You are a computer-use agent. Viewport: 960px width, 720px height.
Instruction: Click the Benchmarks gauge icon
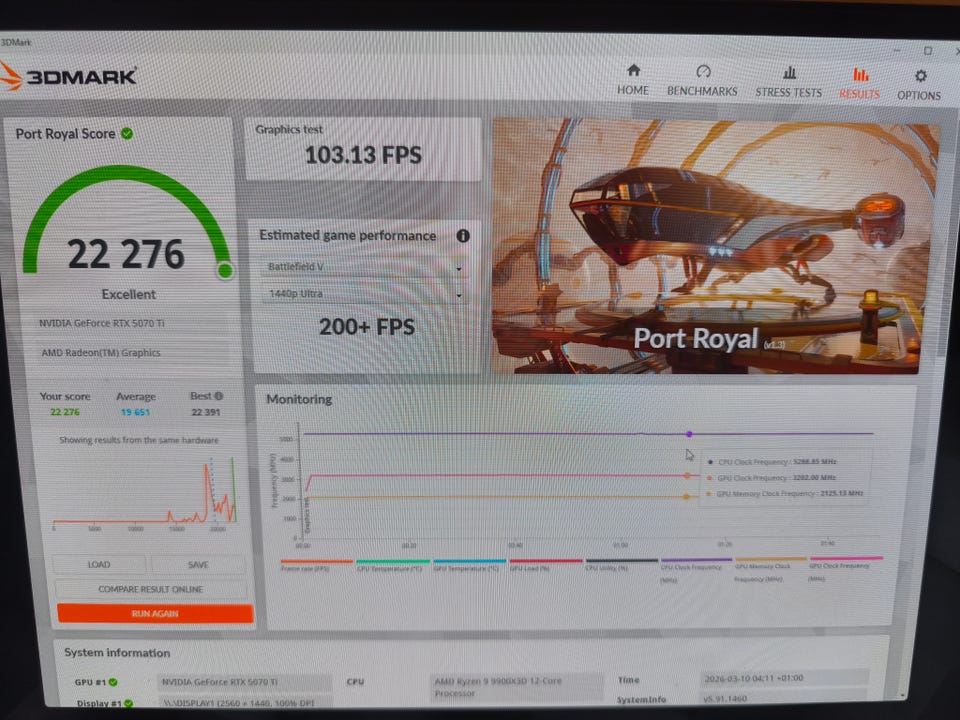point(703,72)
